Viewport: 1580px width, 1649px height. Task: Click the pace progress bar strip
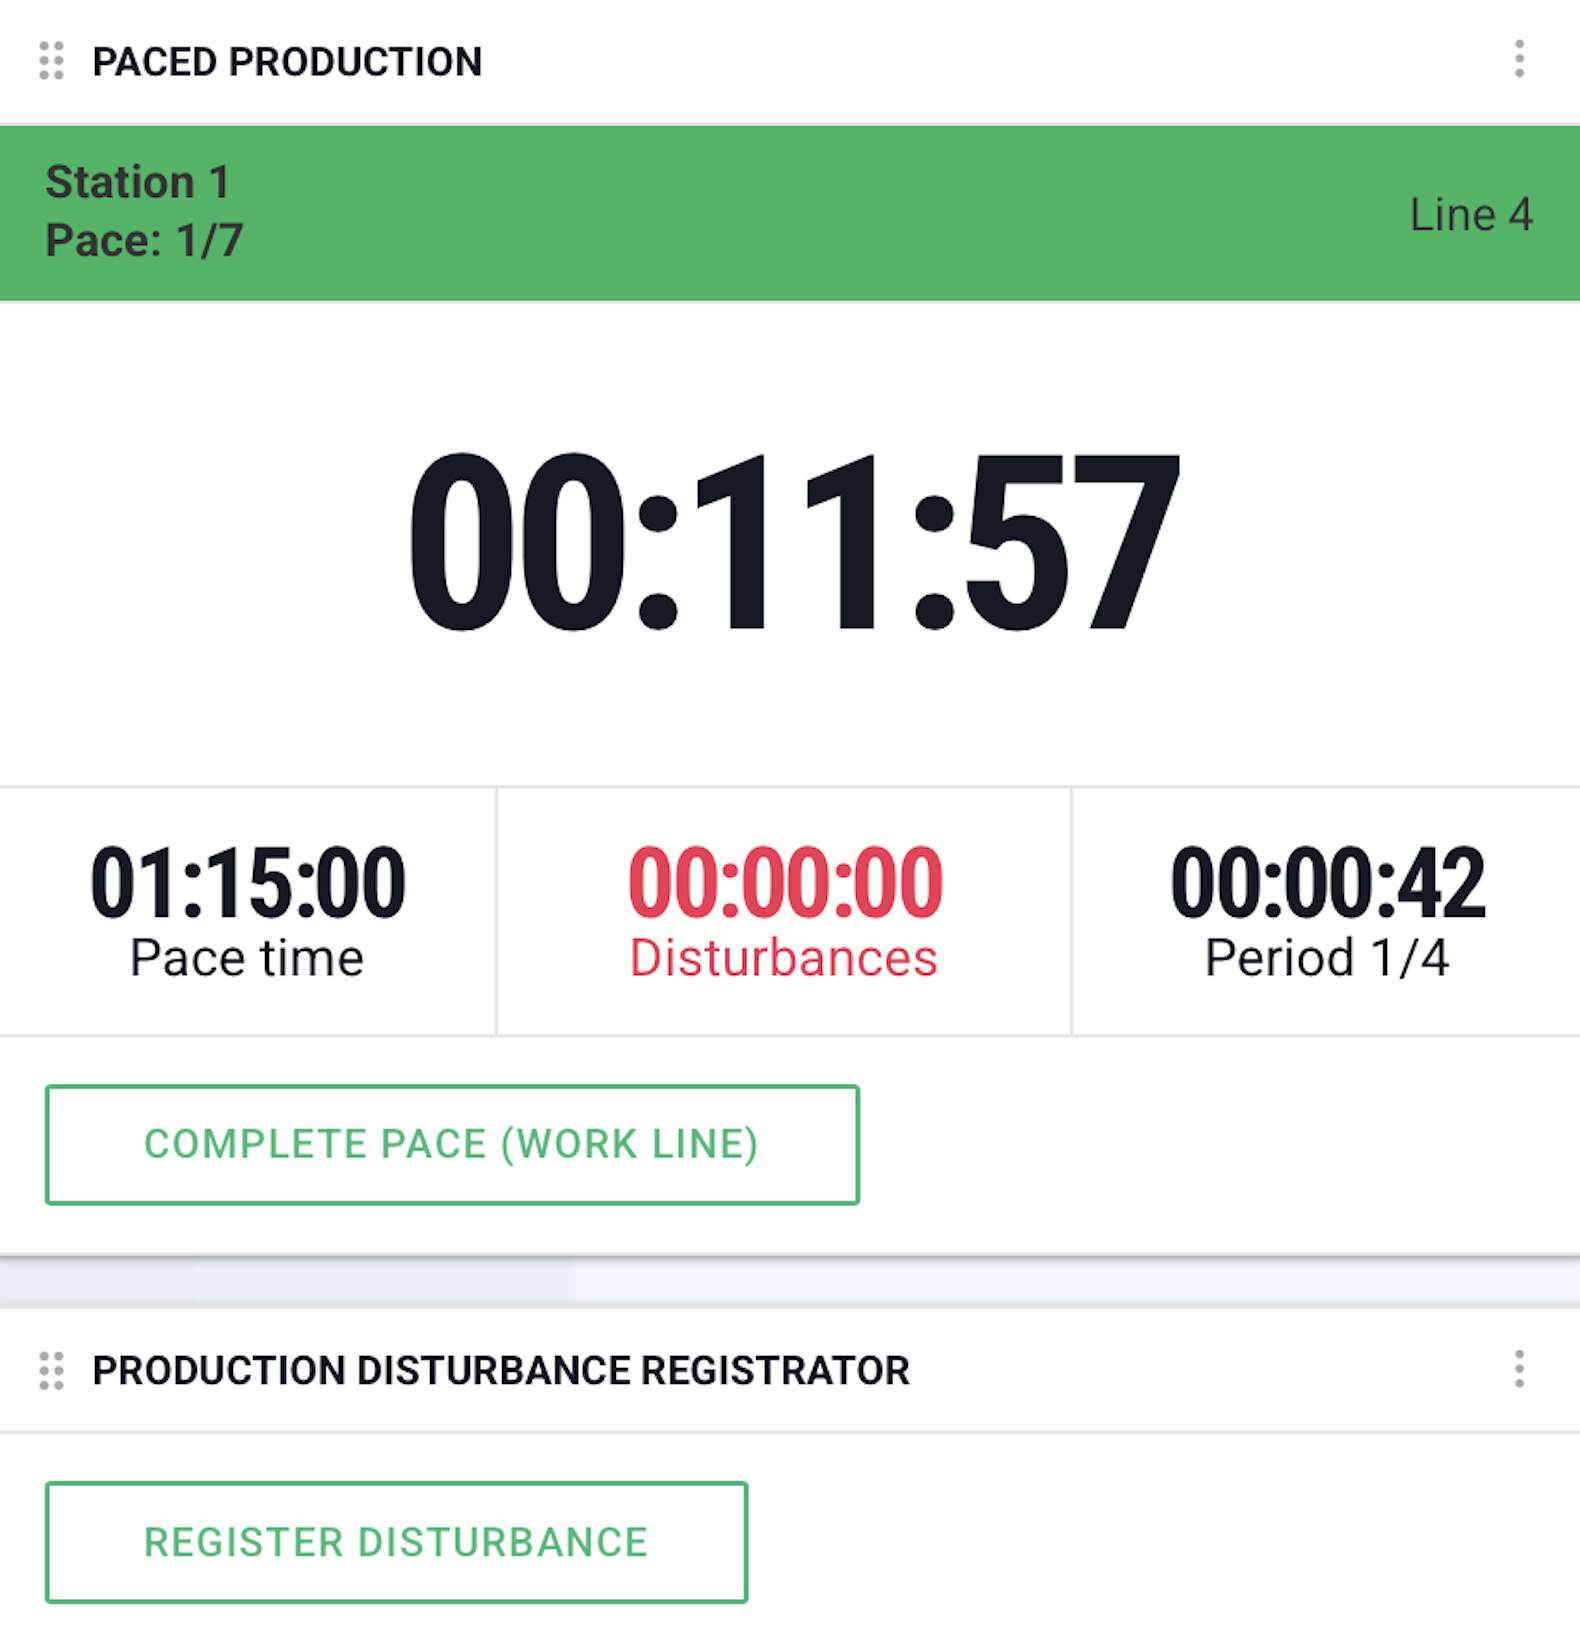coord(790,1281)
